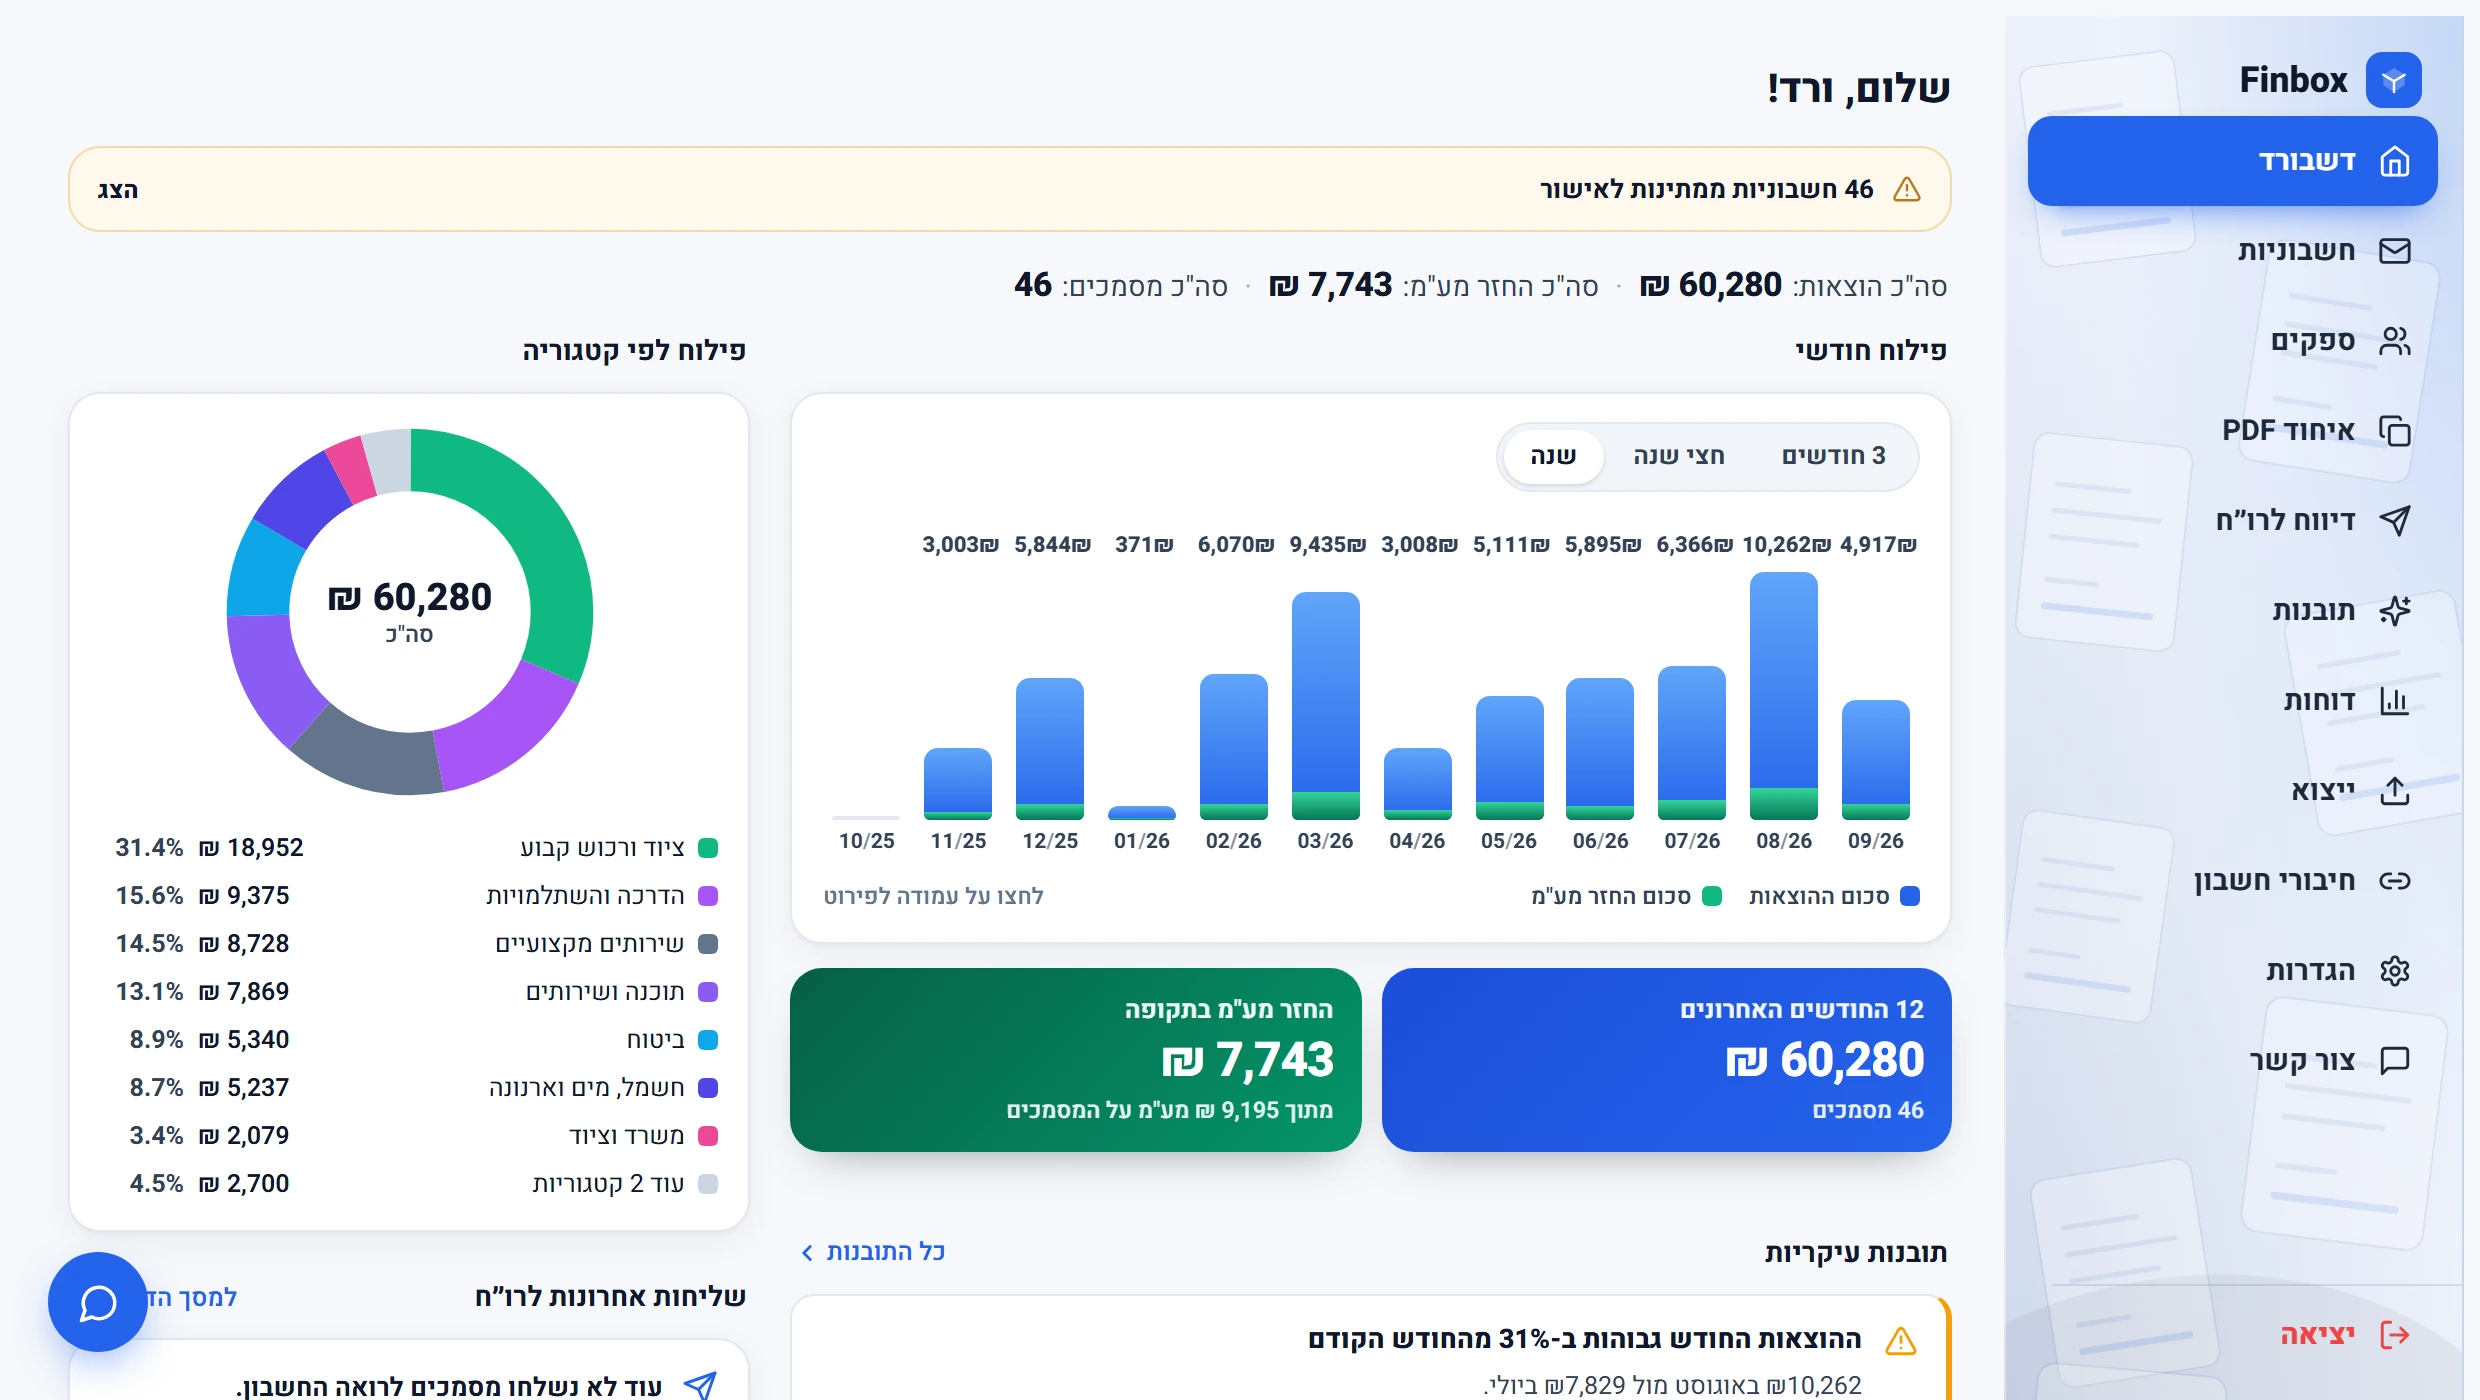Click the 01/26 small bar in chart
This screenshot has height=1400, width=2480.
coord(1142,813)
